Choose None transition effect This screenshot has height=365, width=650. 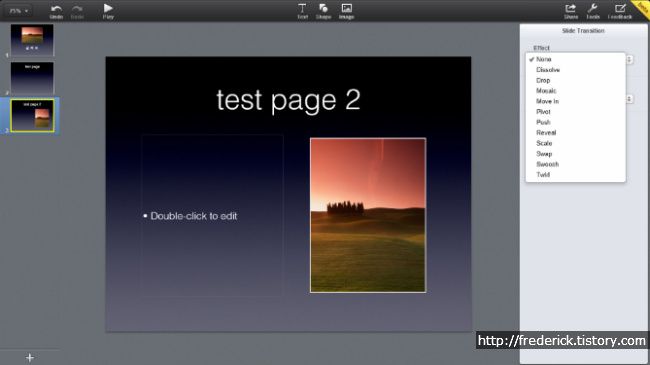(575, 59)
